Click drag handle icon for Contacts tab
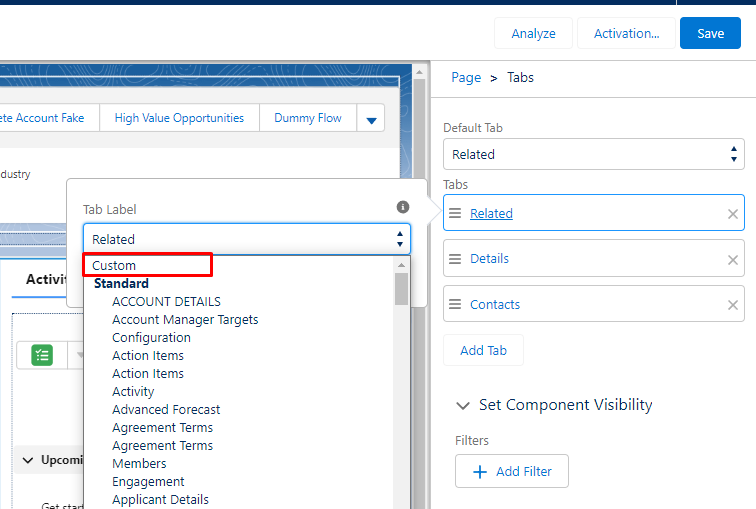This screenshot has width=756, height=509. point(455,305)
